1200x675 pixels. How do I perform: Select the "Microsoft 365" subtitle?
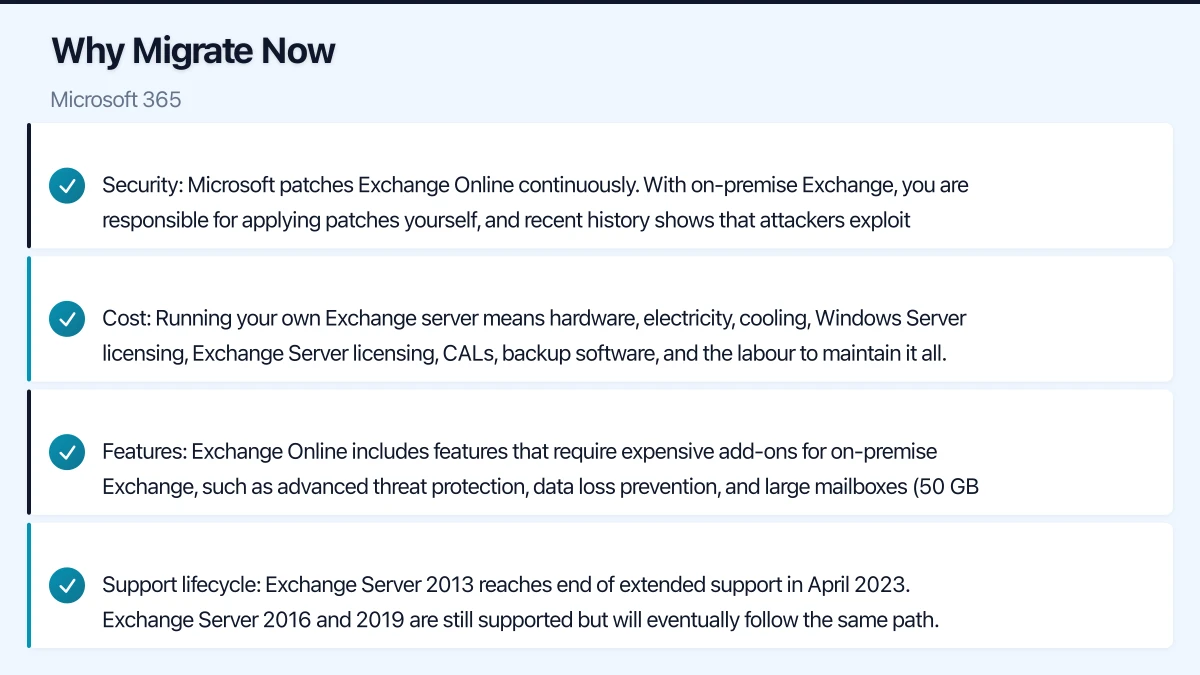116,100
